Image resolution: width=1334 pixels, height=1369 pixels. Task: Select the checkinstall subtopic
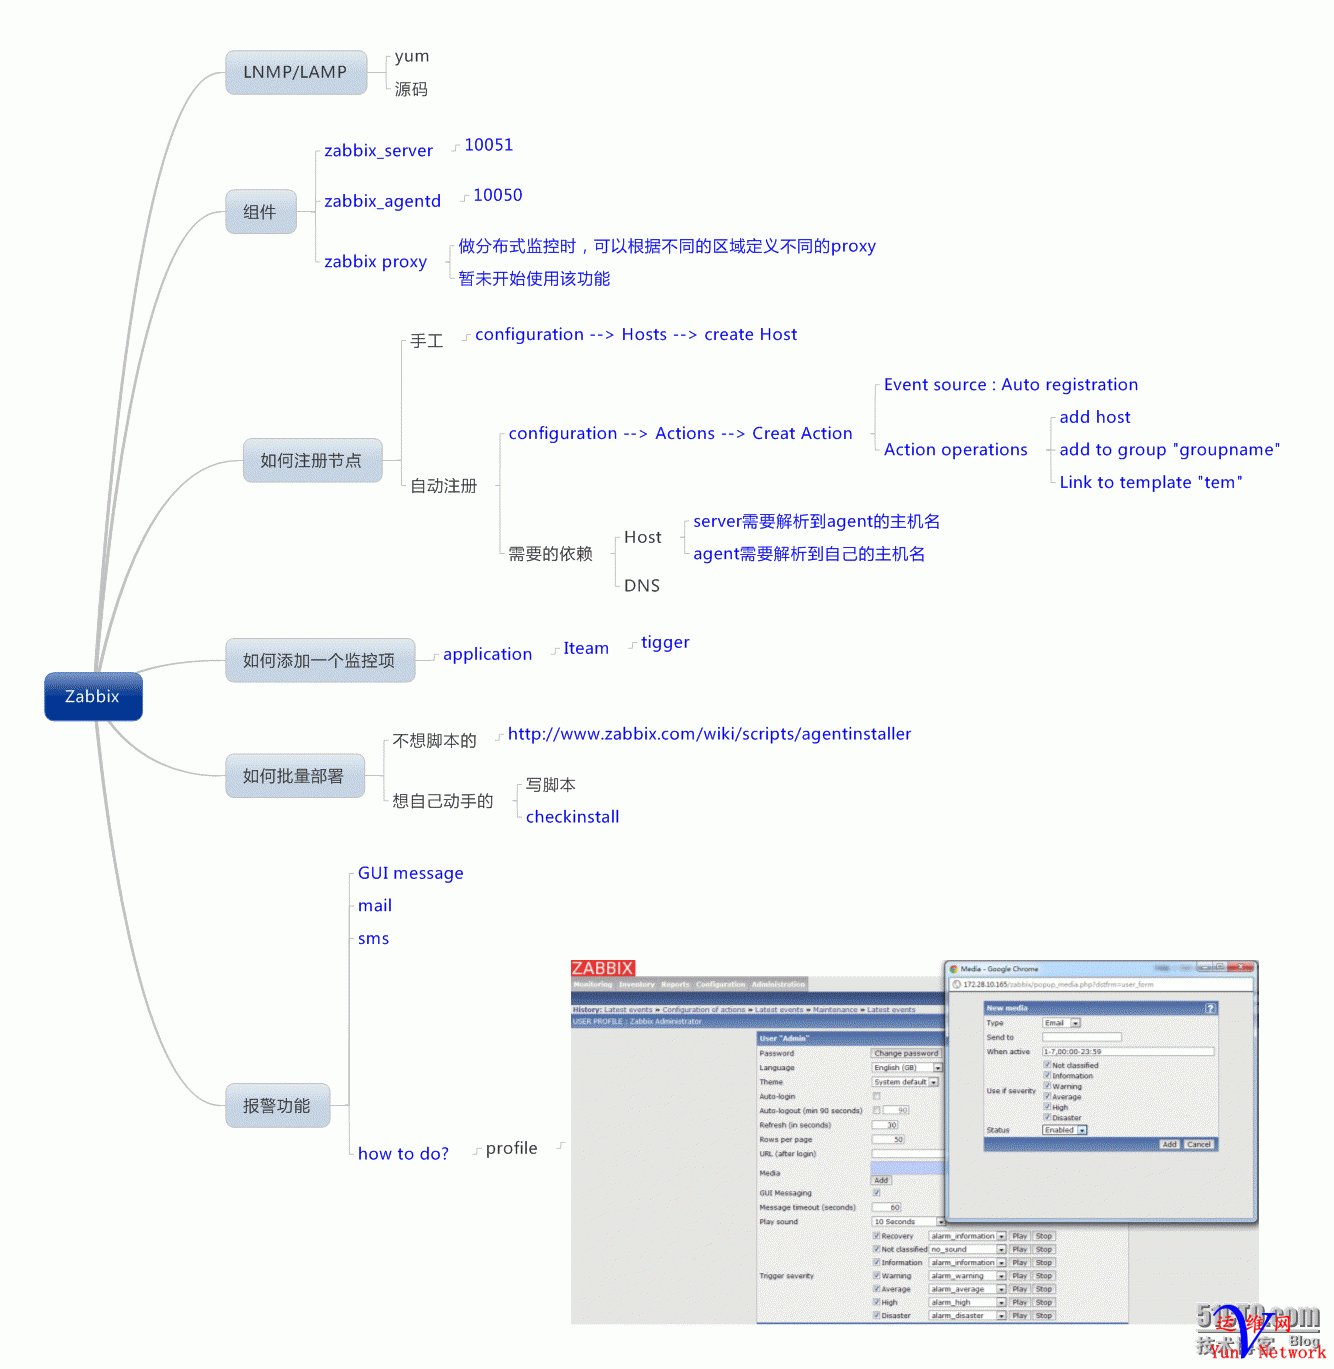573,817
